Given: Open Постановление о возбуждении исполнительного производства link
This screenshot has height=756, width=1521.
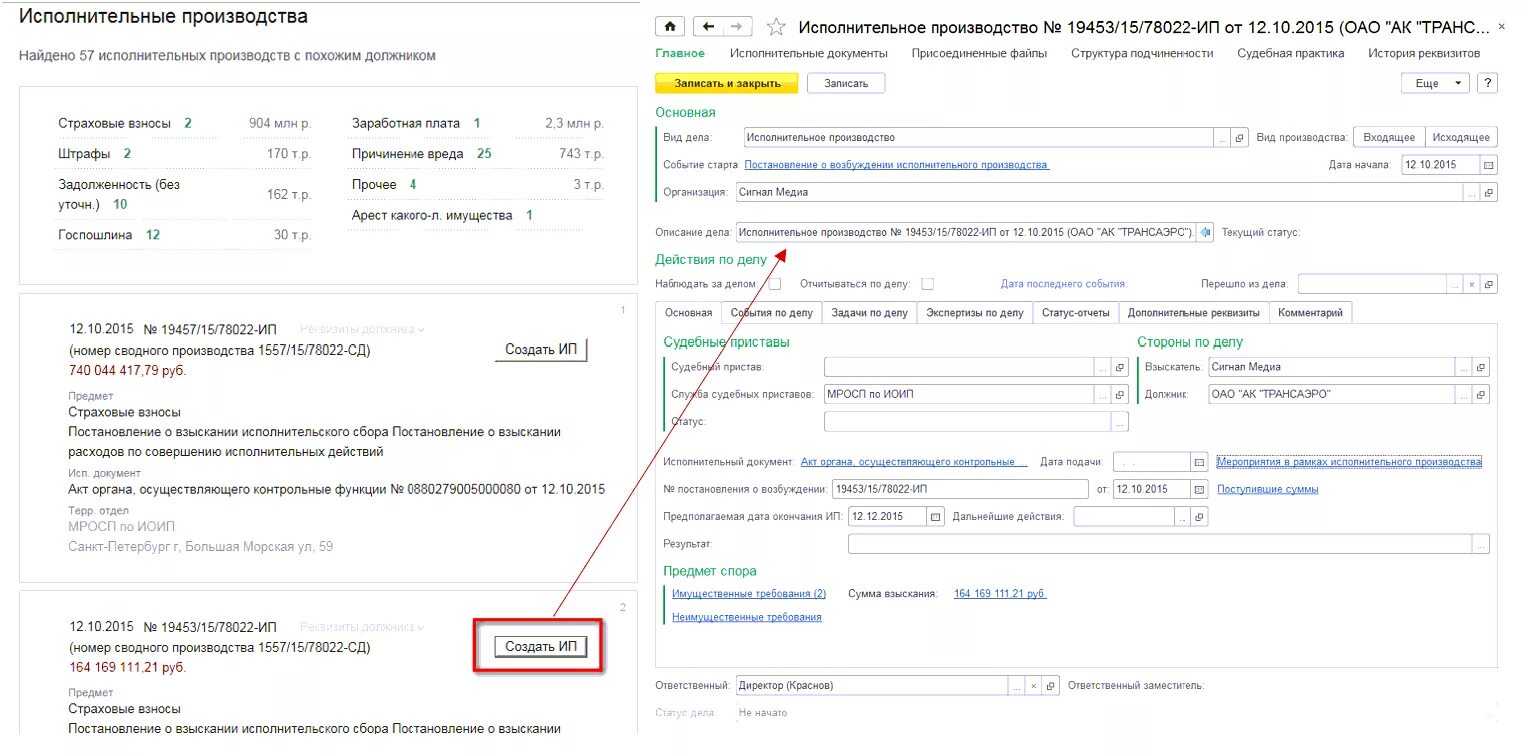Looking at the screenshot, I should click(897, 165).
